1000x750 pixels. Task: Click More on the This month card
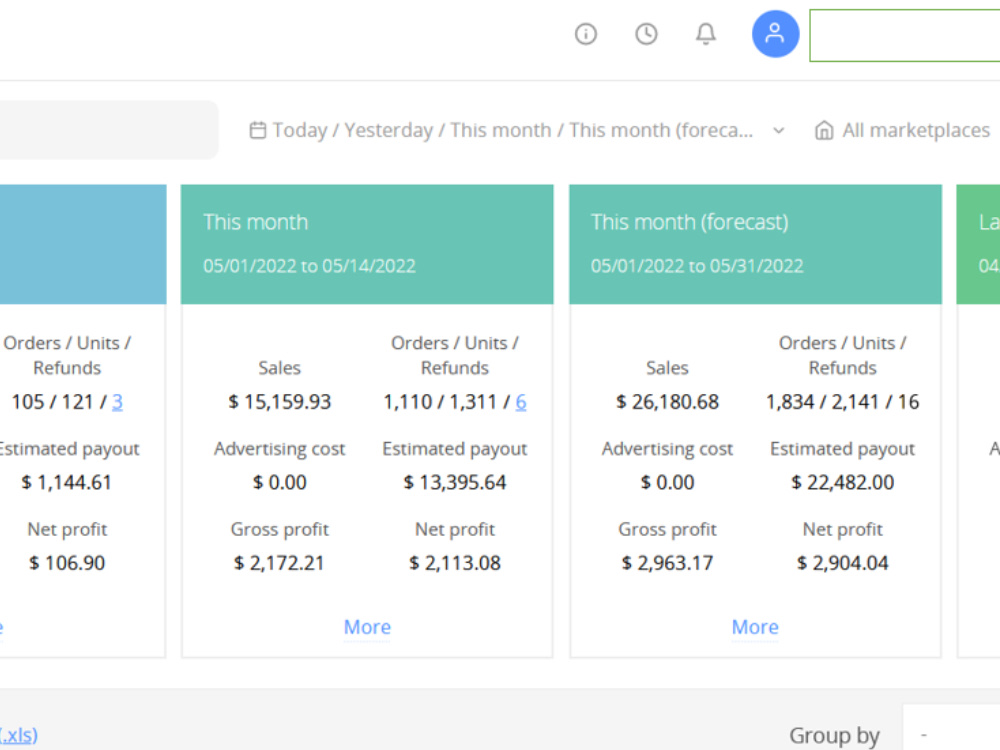pos(367,627)
